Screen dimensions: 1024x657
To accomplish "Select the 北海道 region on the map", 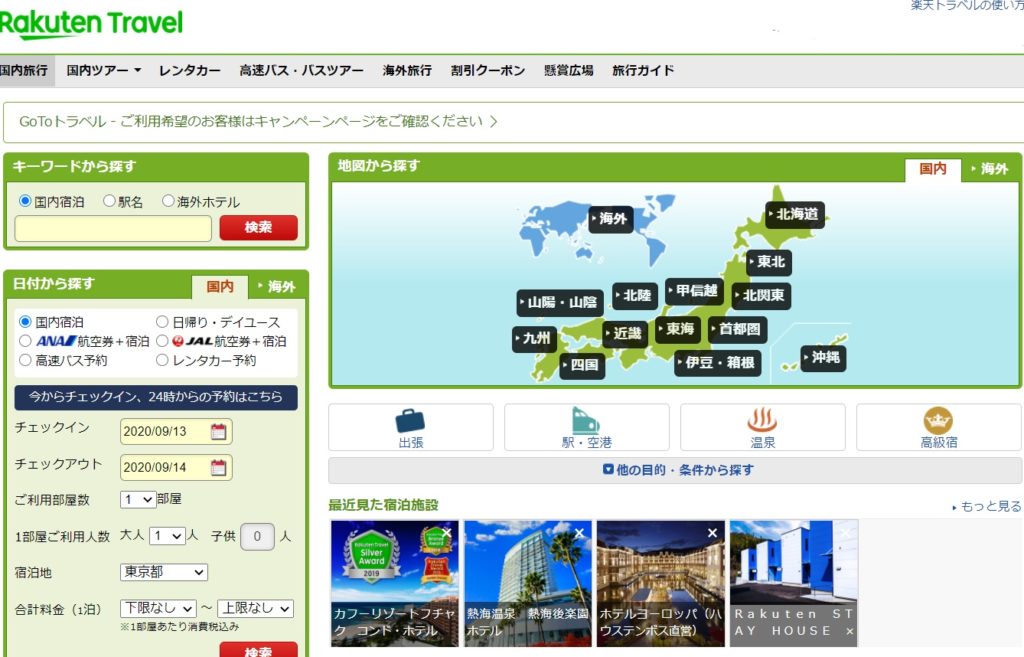I will [795, 214].
